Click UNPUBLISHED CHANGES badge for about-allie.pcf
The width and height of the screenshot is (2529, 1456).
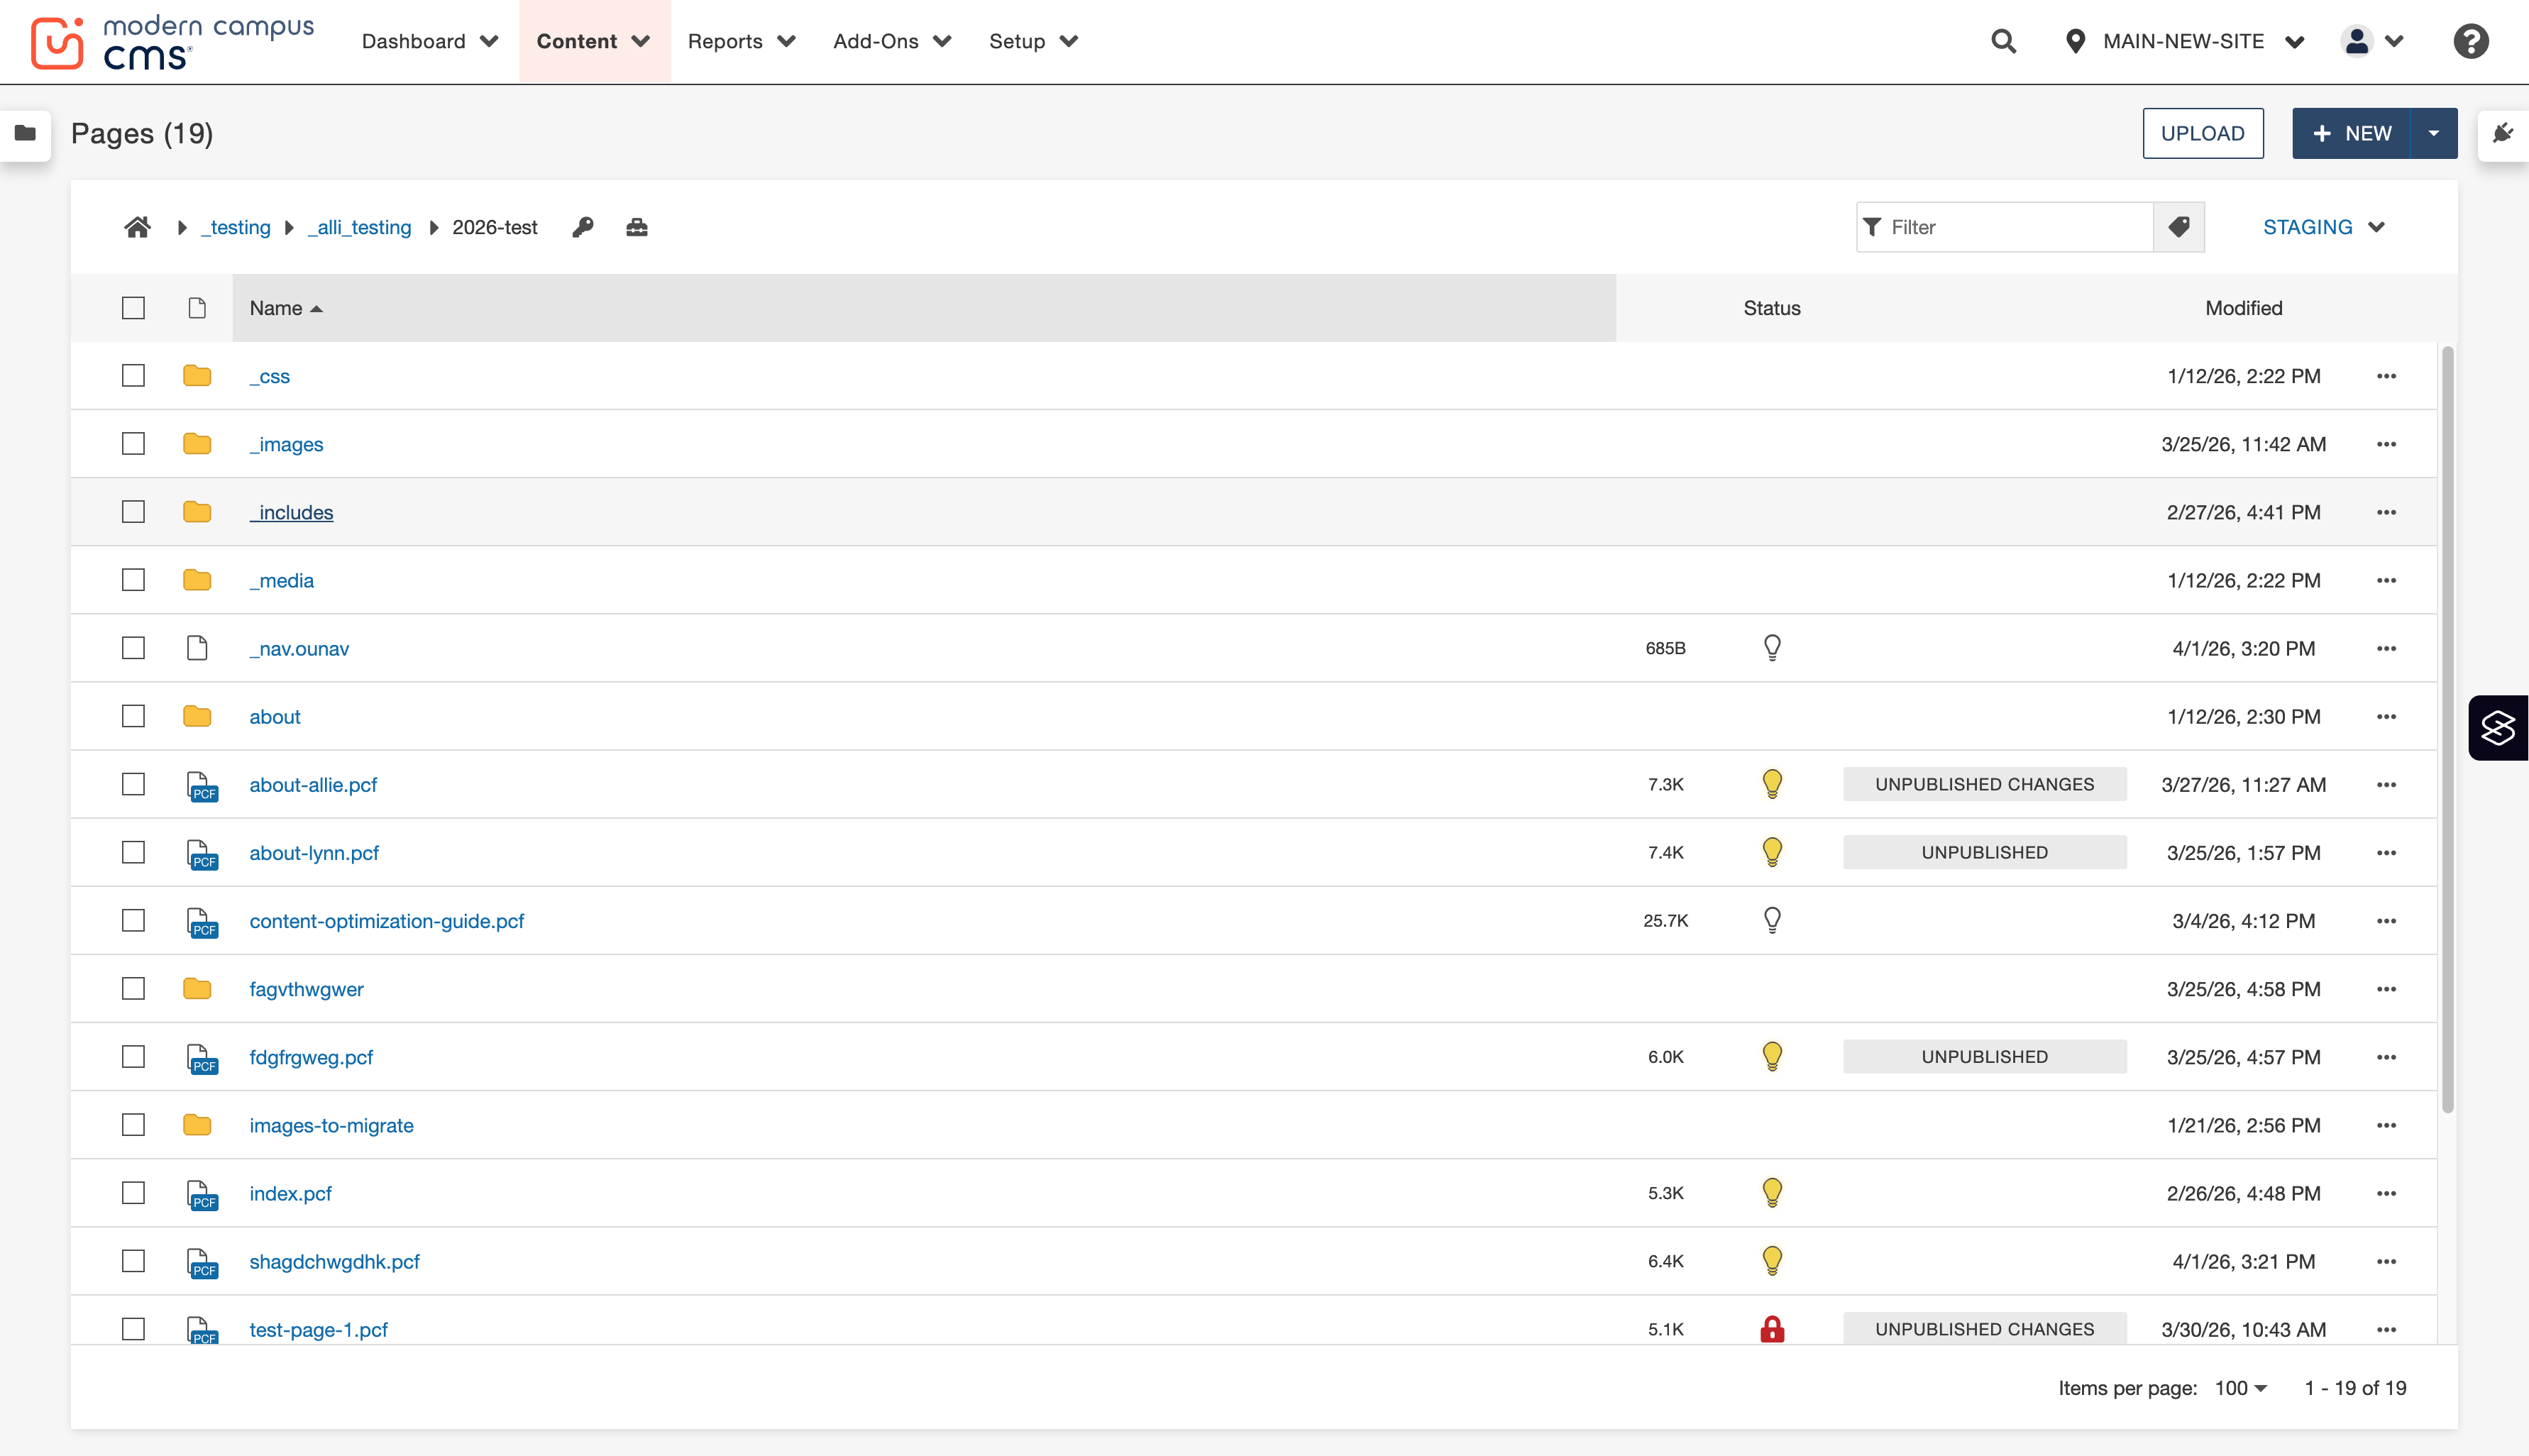click(x=1984, y=784)
